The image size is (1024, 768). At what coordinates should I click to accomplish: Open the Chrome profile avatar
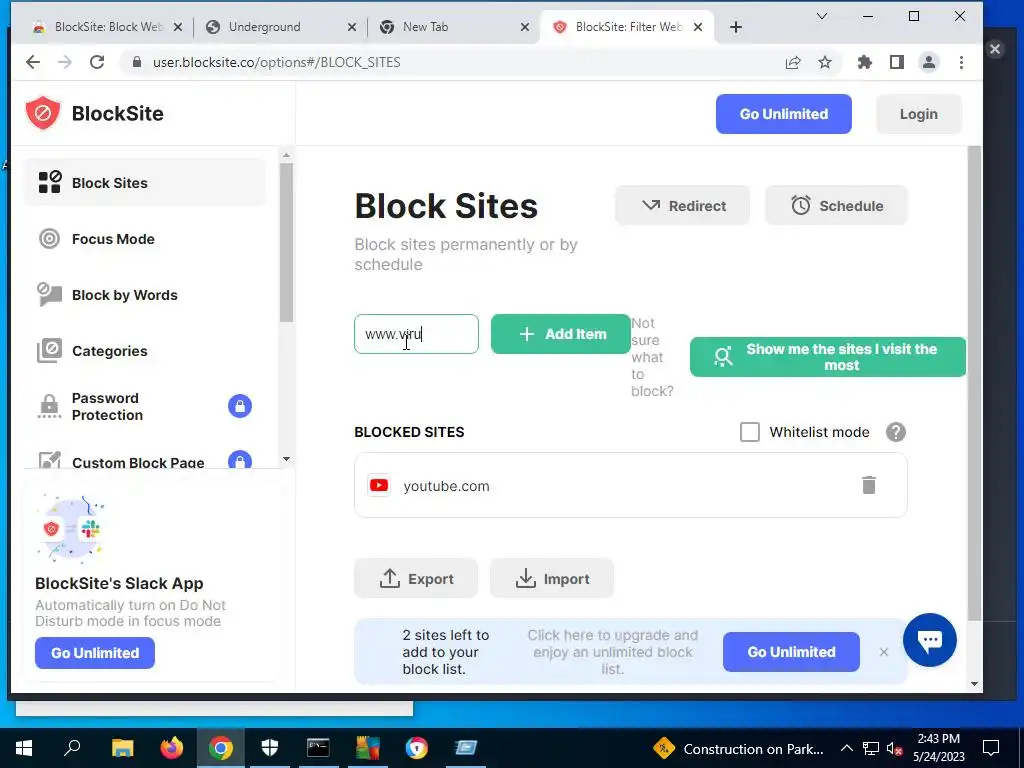(x=929, y=62)
